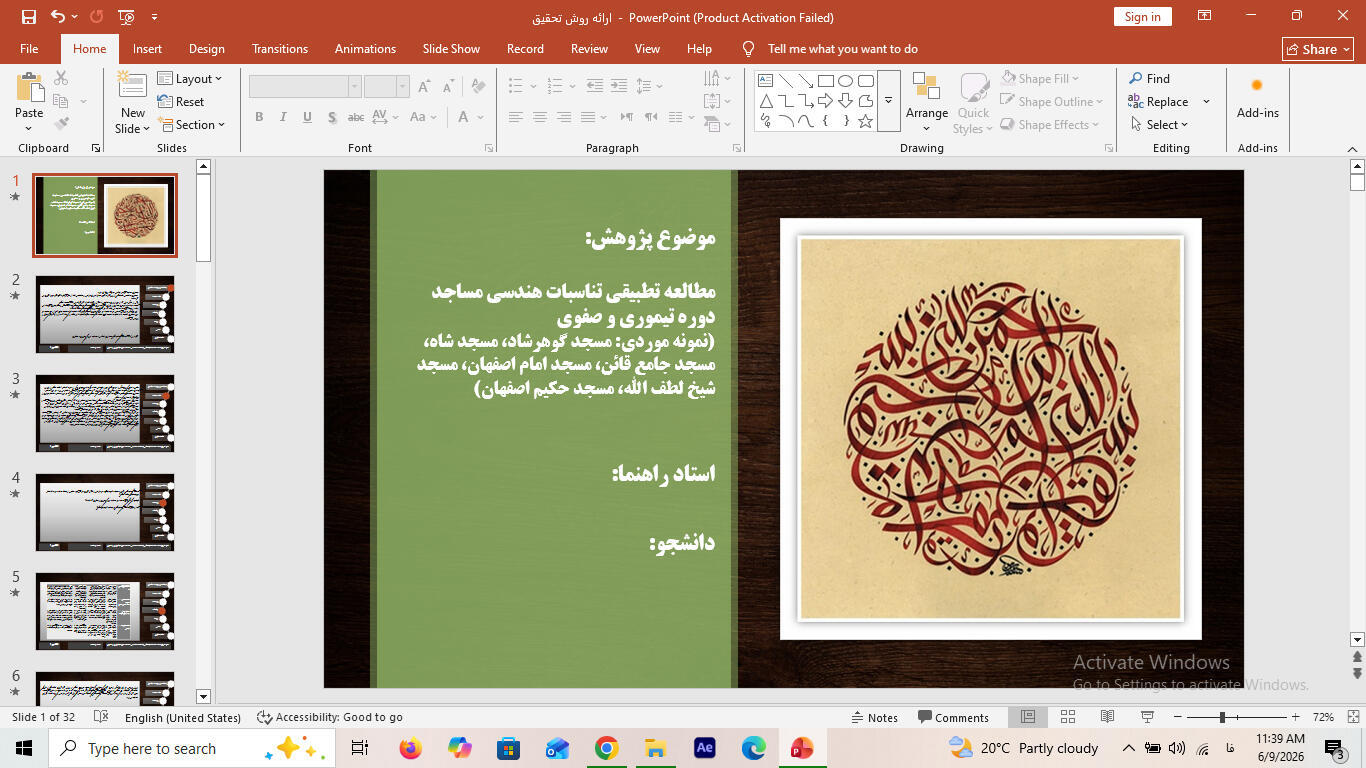Click the spell check icon in status bar
The height and width of the screenshot is (768, 1366).
(x=100, y=717)
